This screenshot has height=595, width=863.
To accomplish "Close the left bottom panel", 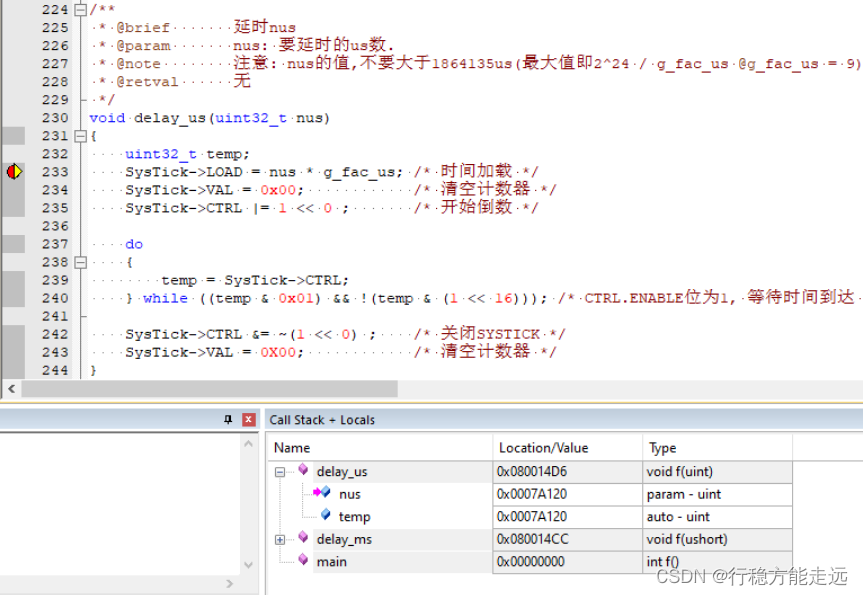I will (249, 419).
